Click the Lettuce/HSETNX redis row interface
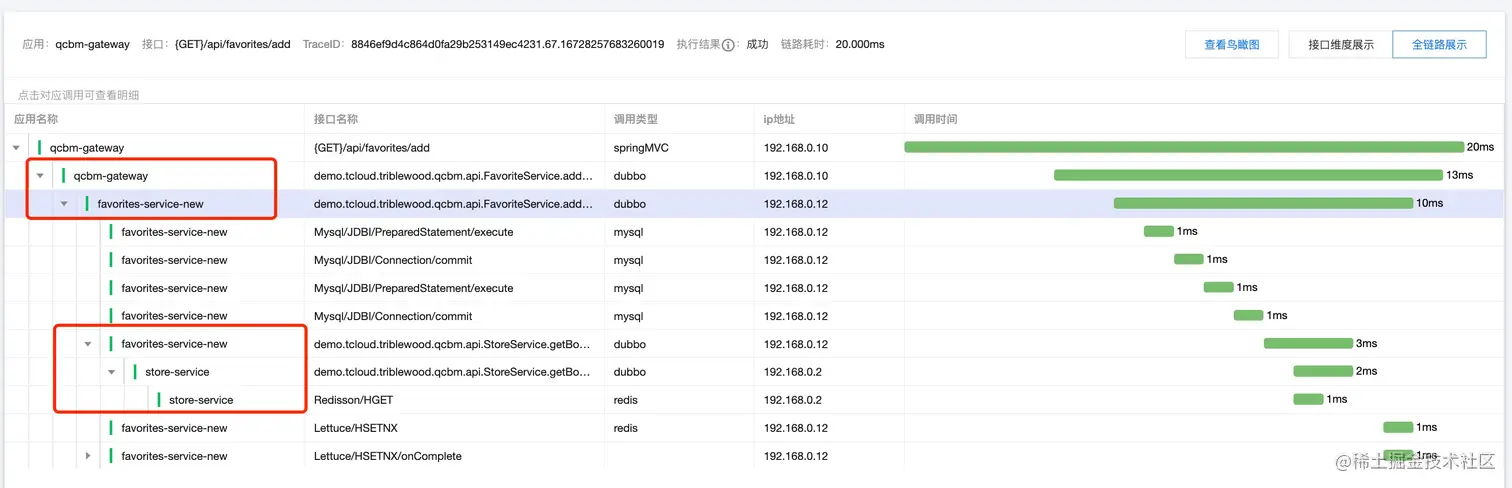 (x=355, y=428)
